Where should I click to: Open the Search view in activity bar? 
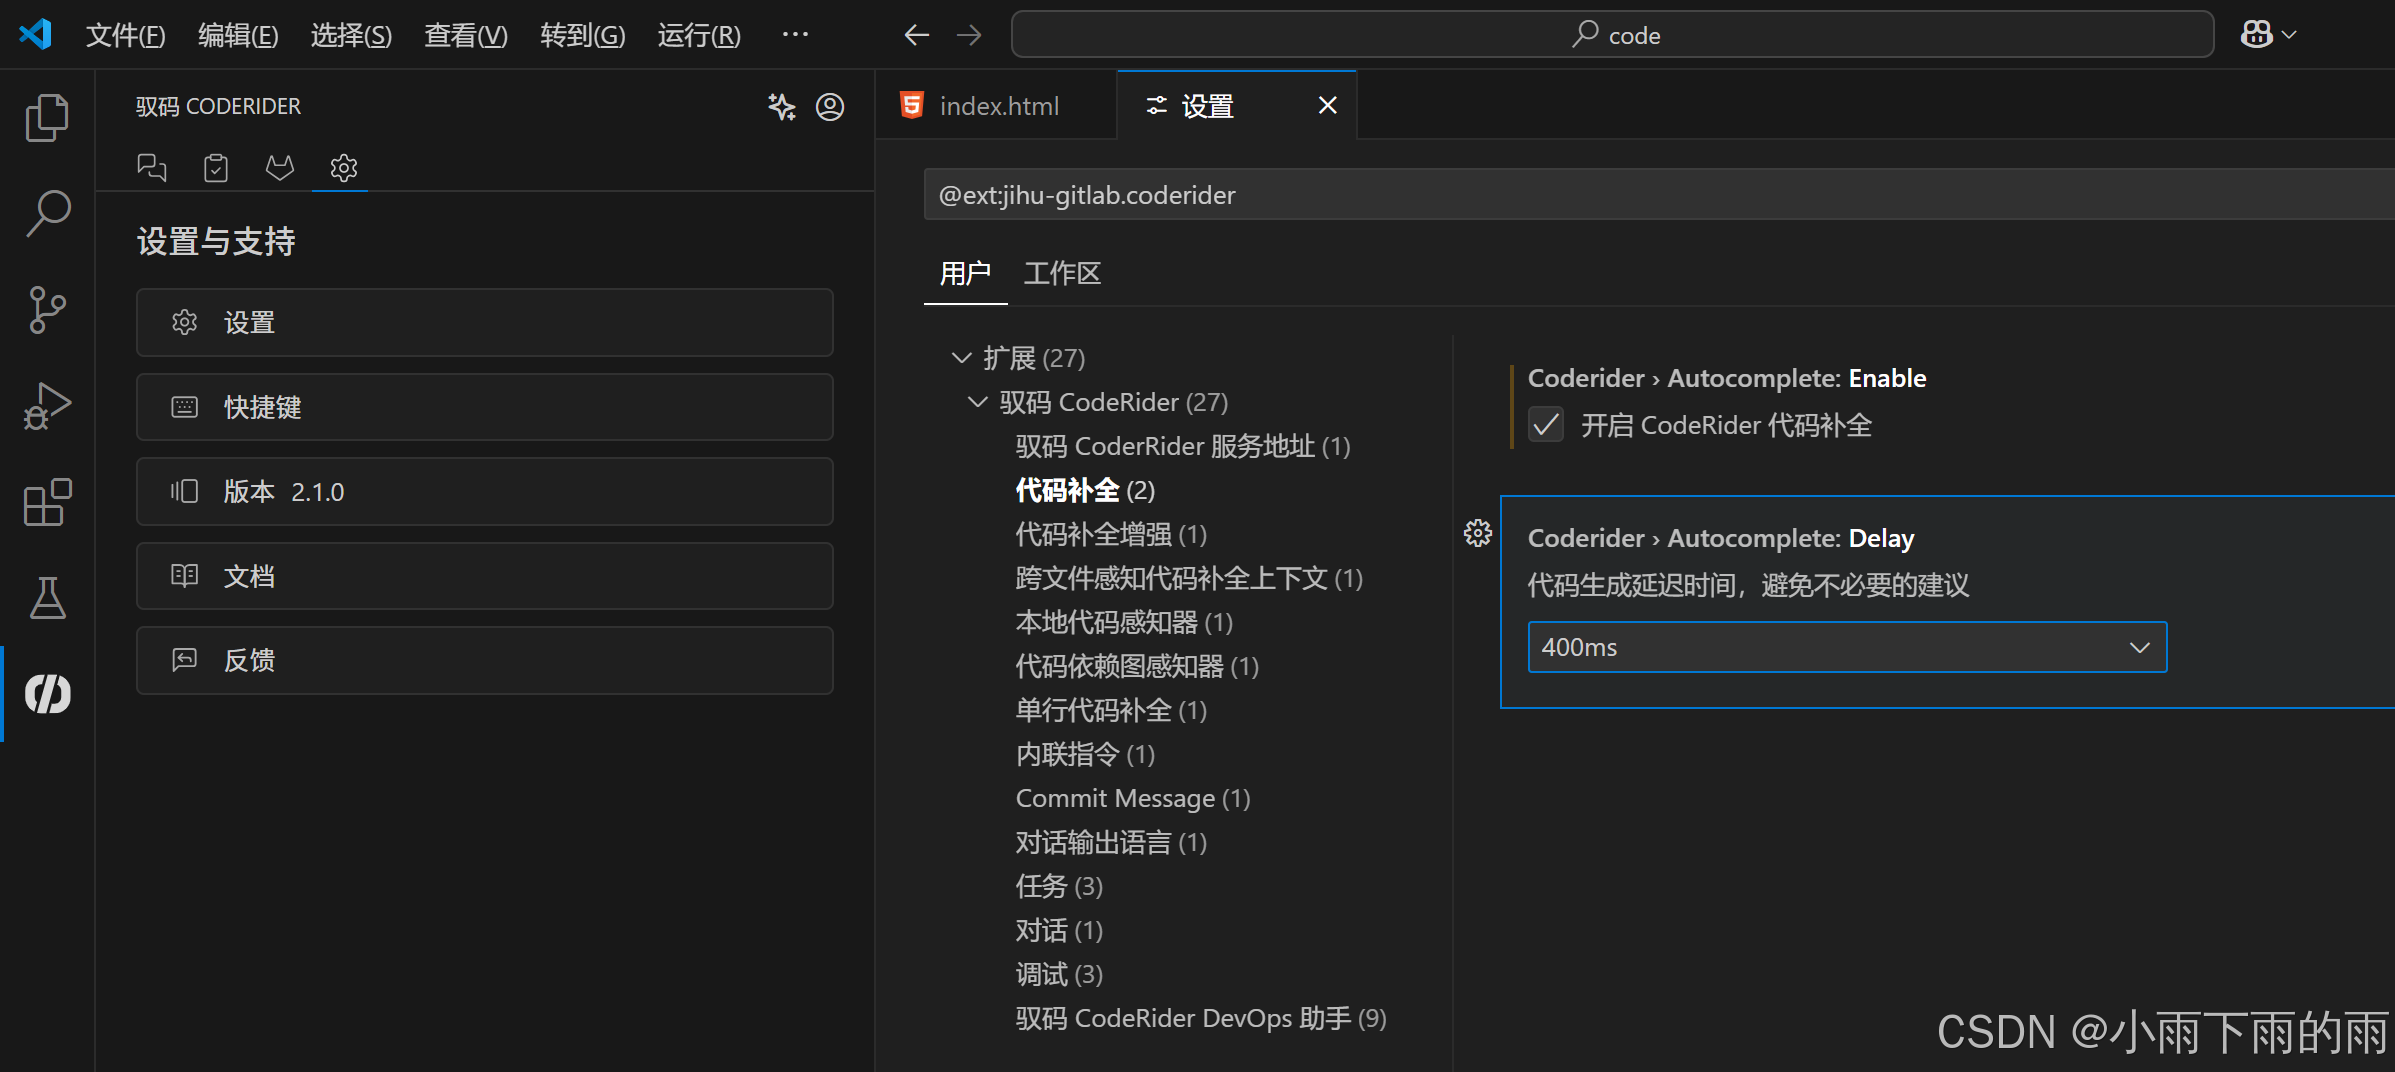(x=47, y=214)
